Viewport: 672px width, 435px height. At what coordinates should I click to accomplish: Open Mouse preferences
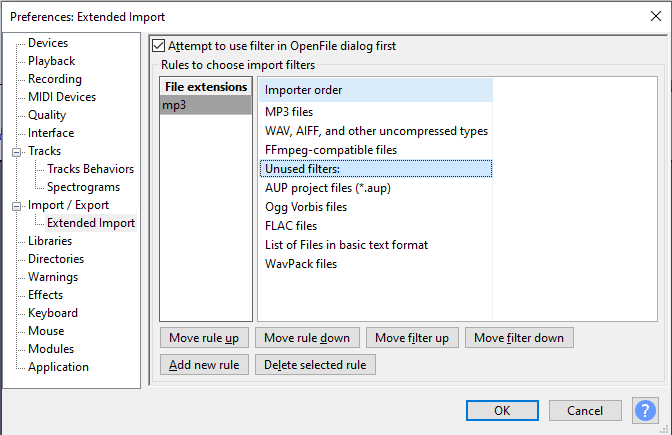point(46,331)
